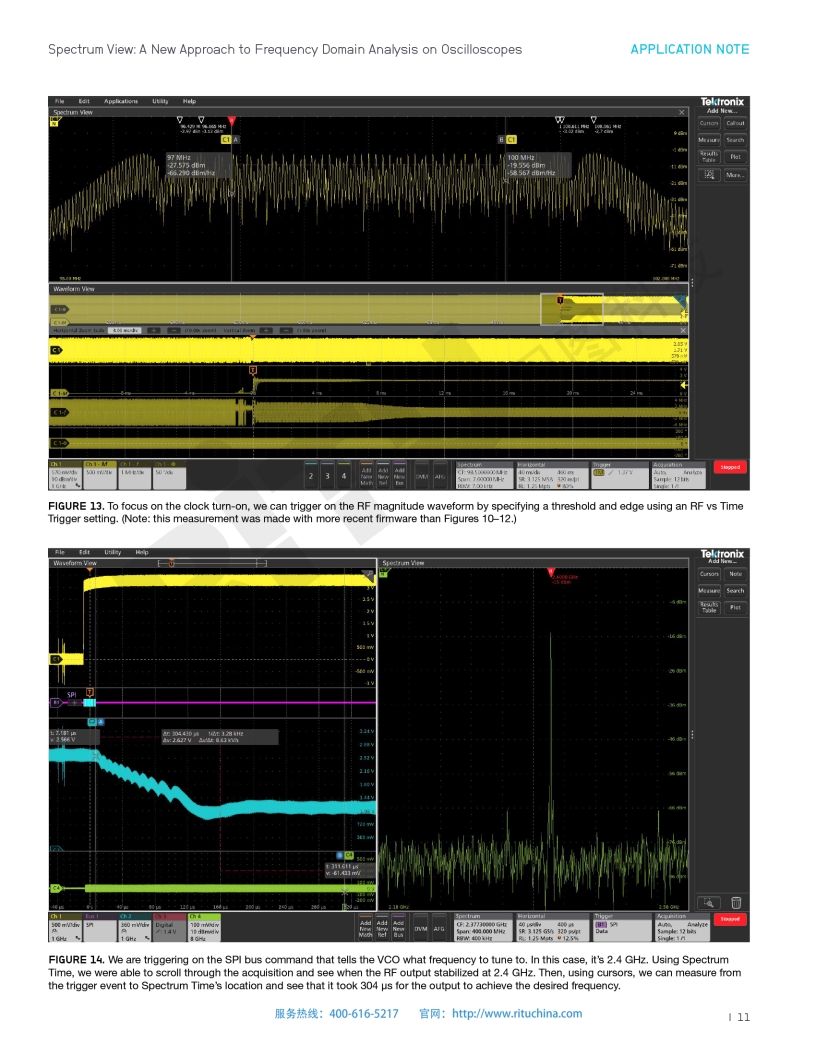Turn on channel 2 in Figure 13 settings bar
The width and height of the screenshot is (816, 1056).
click(x=310, y=476)
